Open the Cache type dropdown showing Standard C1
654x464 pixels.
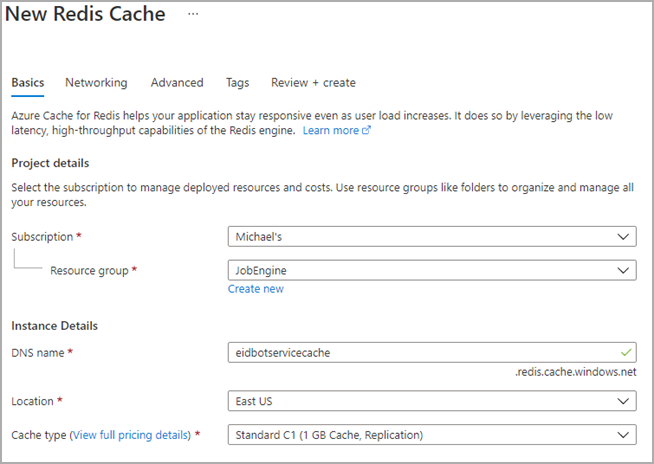click(431, 435)
